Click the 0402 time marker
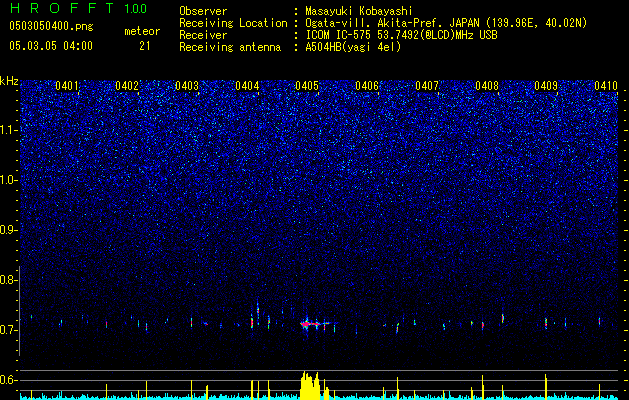629x400 pixels. (x=127, y=86)
